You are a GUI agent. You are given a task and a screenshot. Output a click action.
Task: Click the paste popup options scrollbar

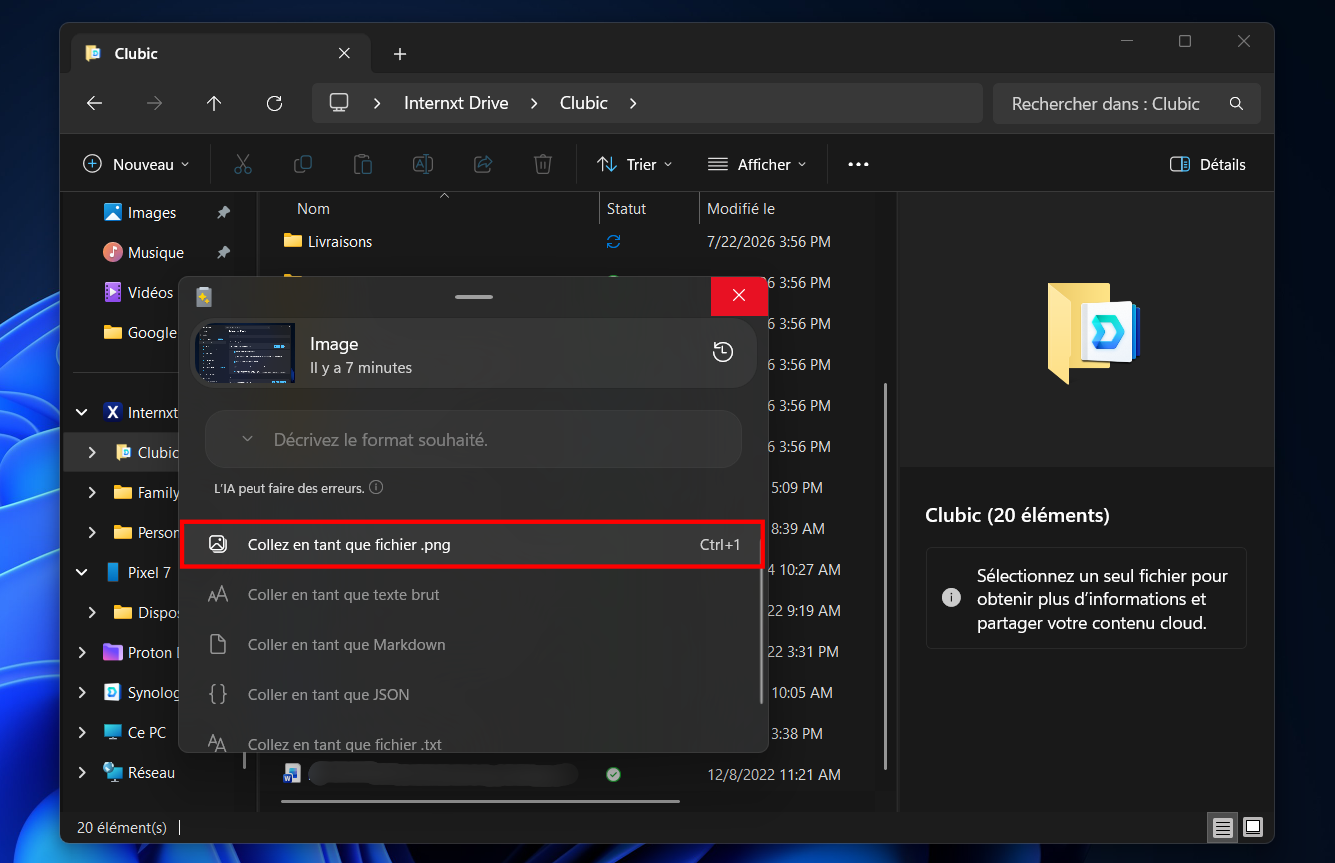[762, 634]
